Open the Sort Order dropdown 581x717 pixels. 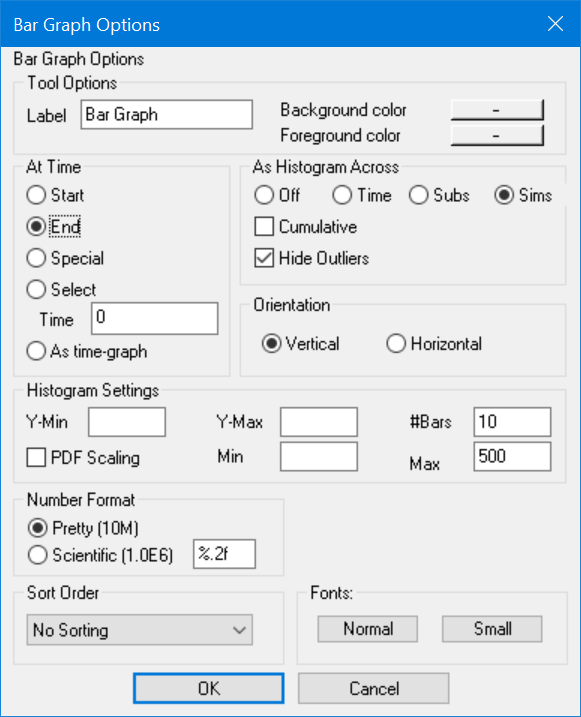[x=139, y=630]
